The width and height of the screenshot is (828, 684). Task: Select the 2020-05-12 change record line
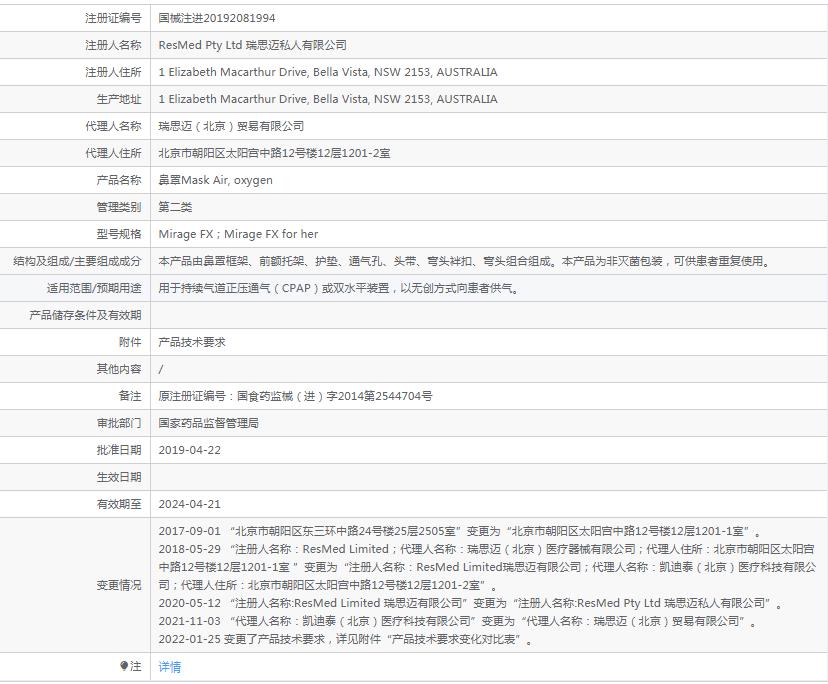pos(471,603)
